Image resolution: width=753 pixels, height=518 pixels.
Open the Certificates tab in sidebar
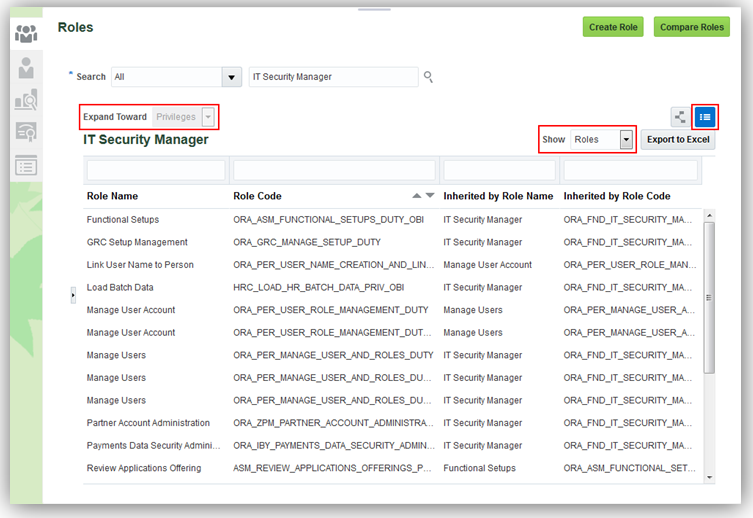tap(26, 133)
